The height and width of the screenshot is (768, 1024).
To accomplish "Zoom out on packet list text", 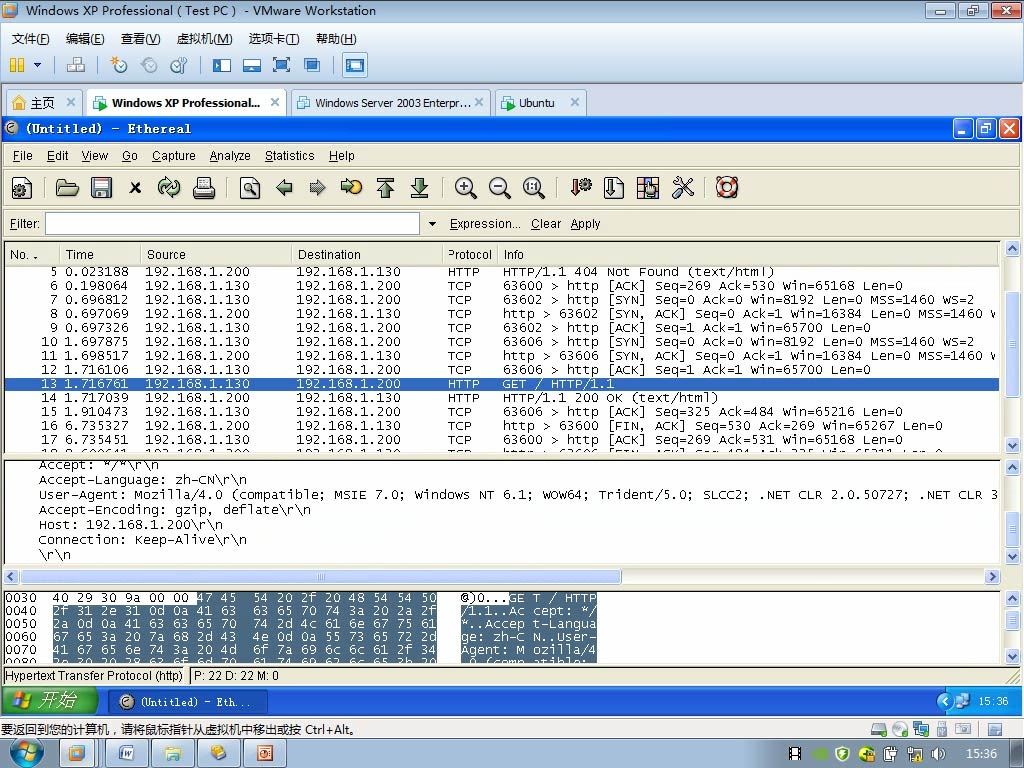I will (x=500, y=188).
